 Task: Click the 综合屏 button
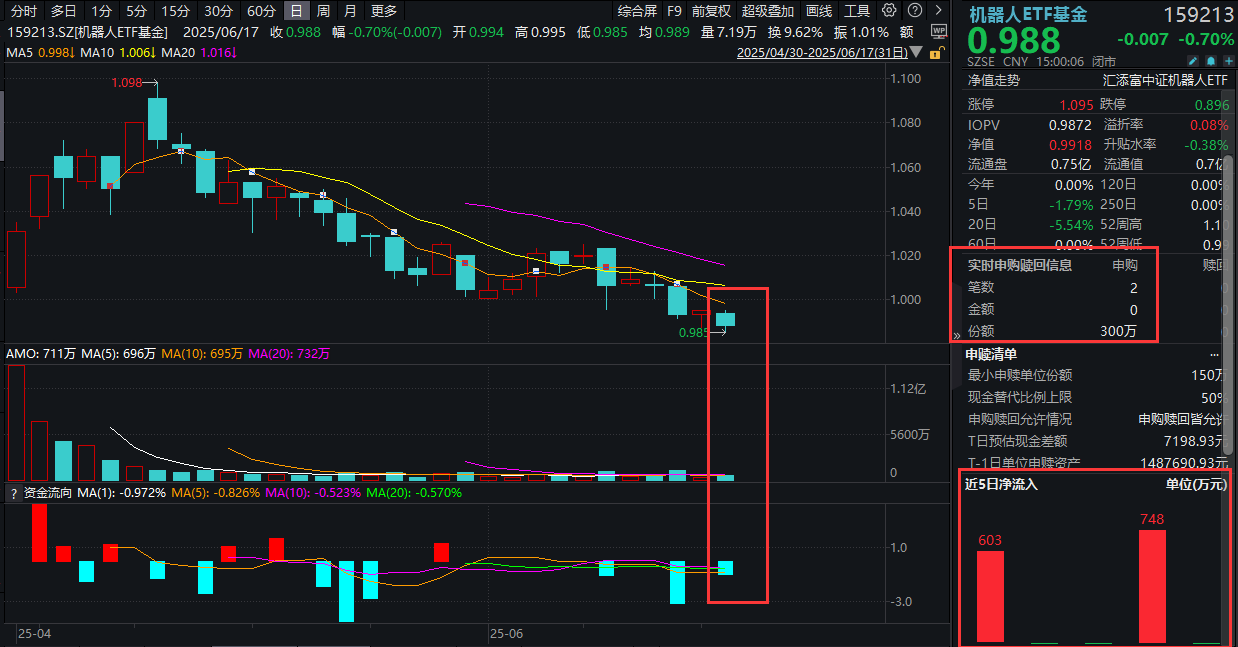(x=638, y=11)
